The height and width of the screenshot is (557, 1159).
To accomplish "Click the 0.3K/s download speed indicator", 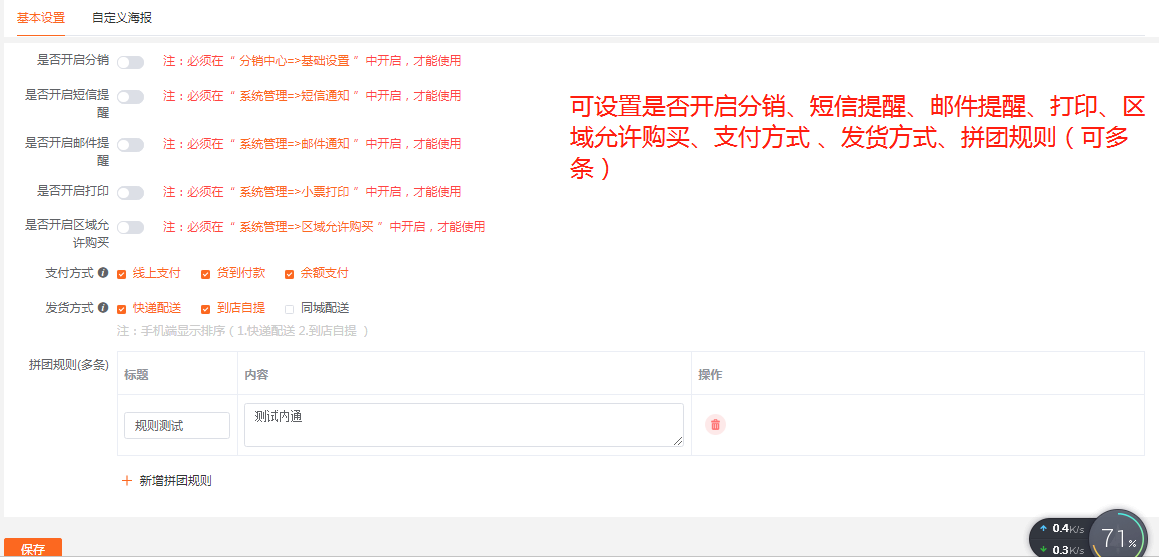I will coord(1061,550).
